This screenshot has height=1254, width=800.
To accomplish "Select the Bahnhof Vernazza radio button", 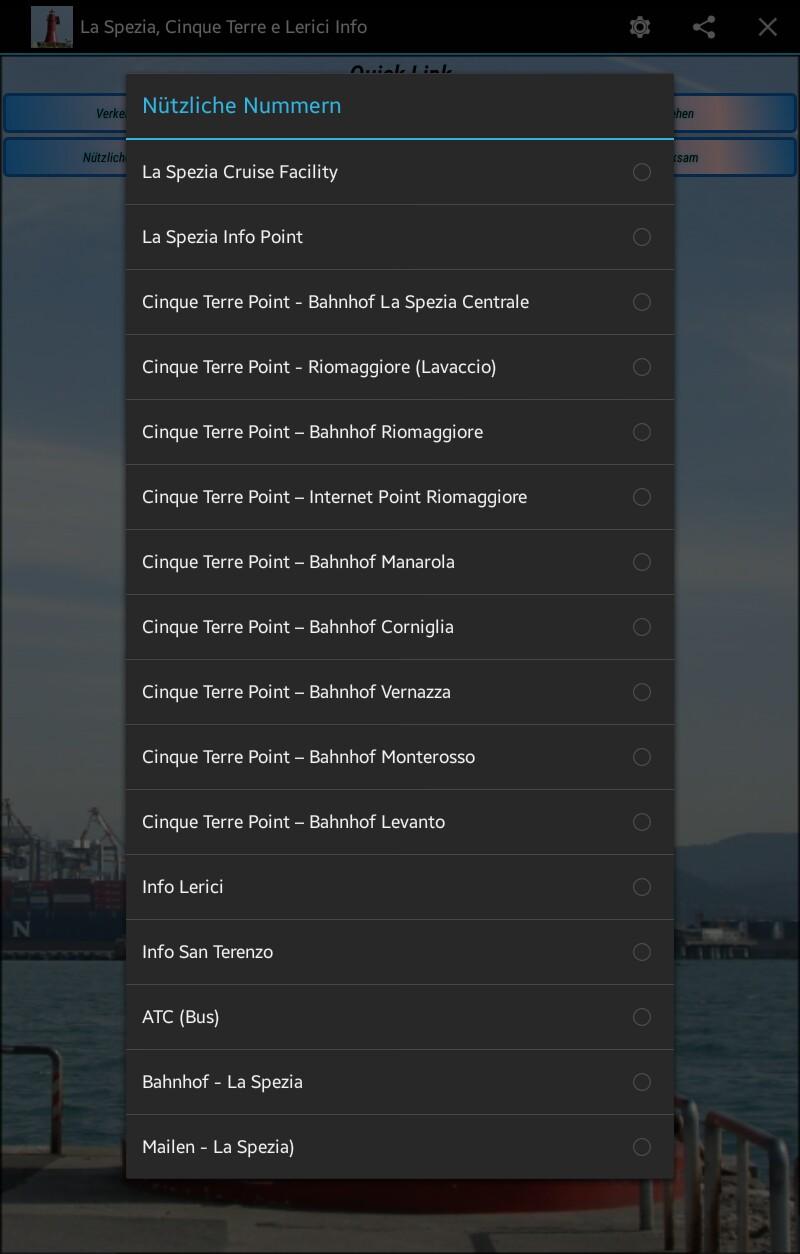I will pos(642,692).
